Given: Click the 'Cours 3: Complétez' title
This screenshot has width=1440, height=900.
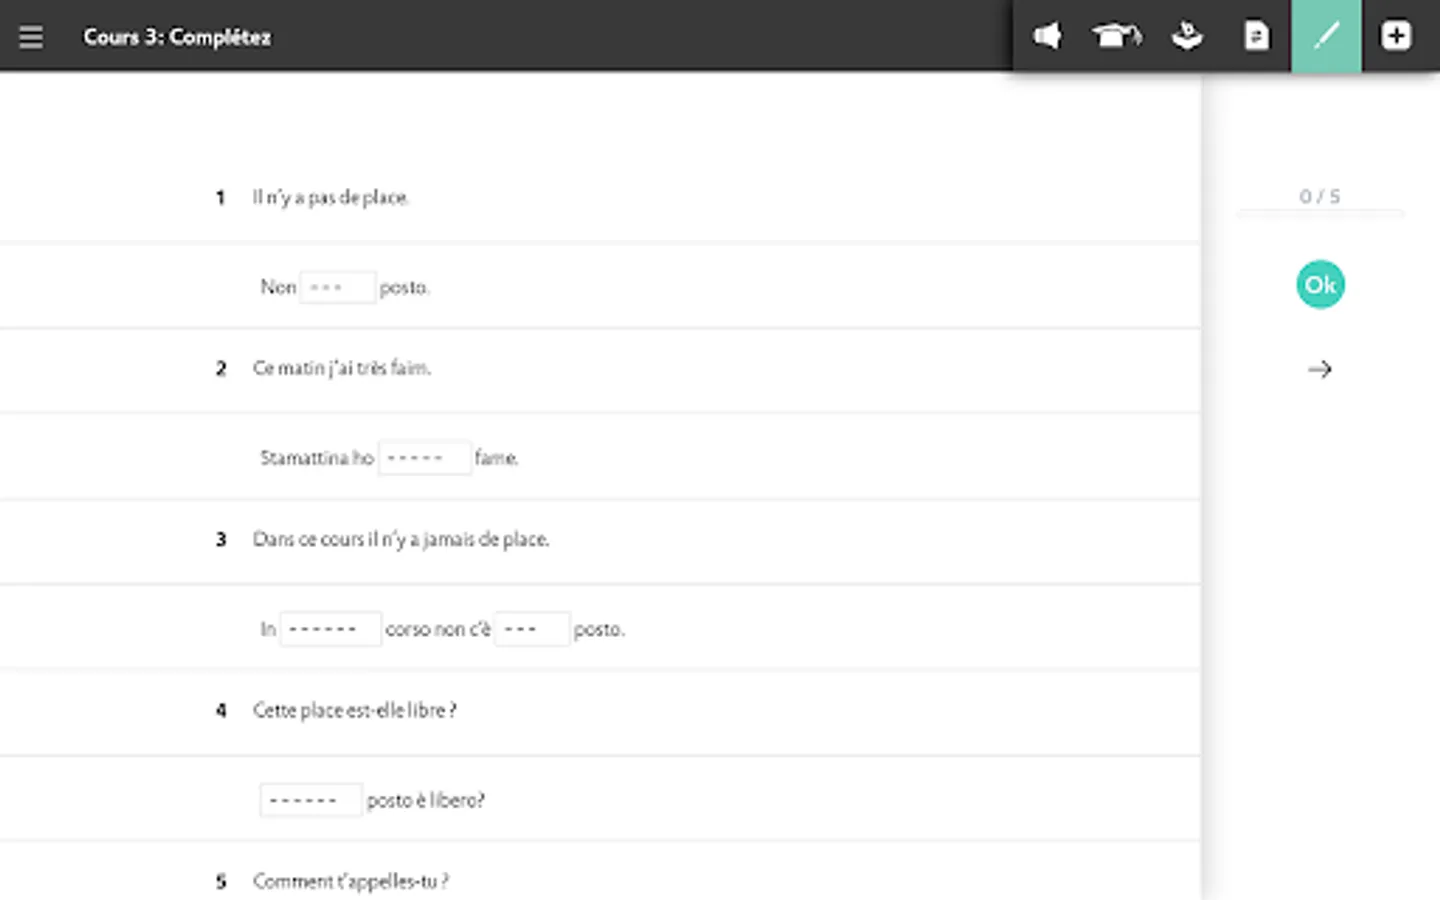Looking at the screenshot, I should (177, 37).
